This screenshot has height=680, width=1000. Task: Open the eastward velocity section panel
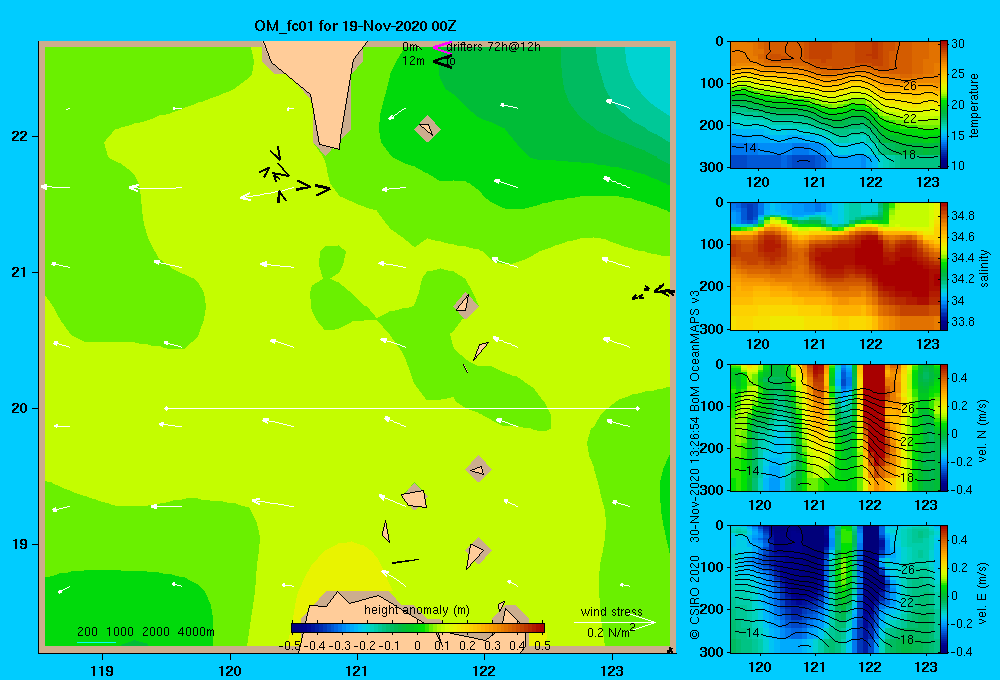tap(835, 589)
